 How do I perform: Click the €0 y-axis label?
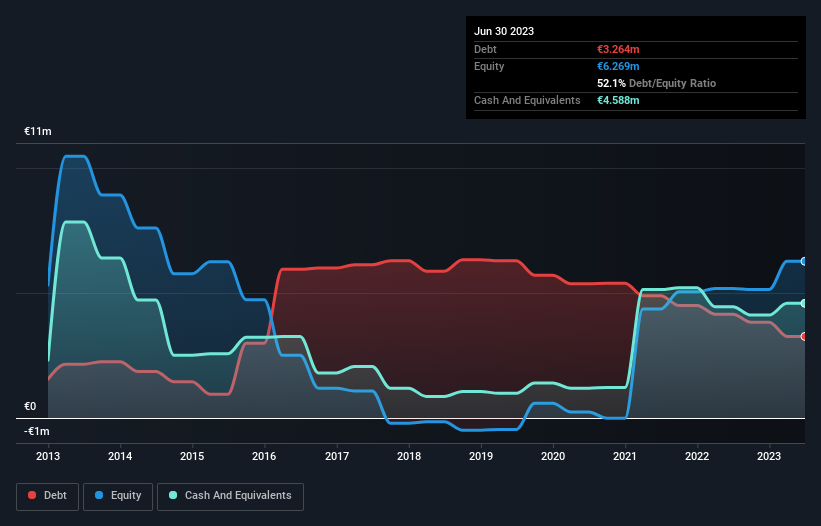[30, 406]
